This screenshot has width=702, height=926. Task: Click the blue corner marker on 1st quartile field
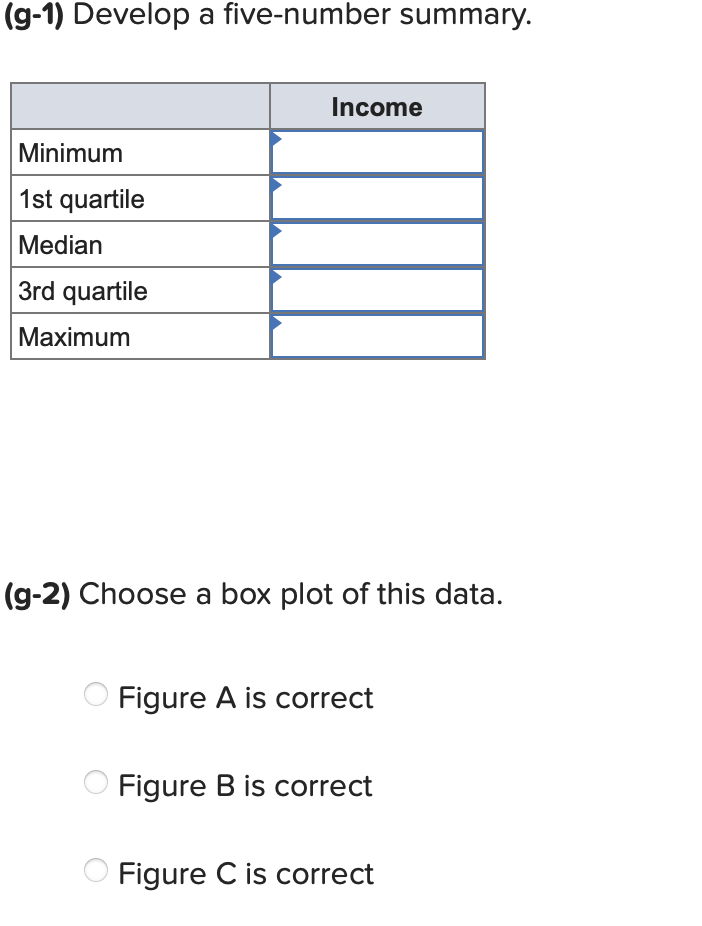[x=277, y=182]
